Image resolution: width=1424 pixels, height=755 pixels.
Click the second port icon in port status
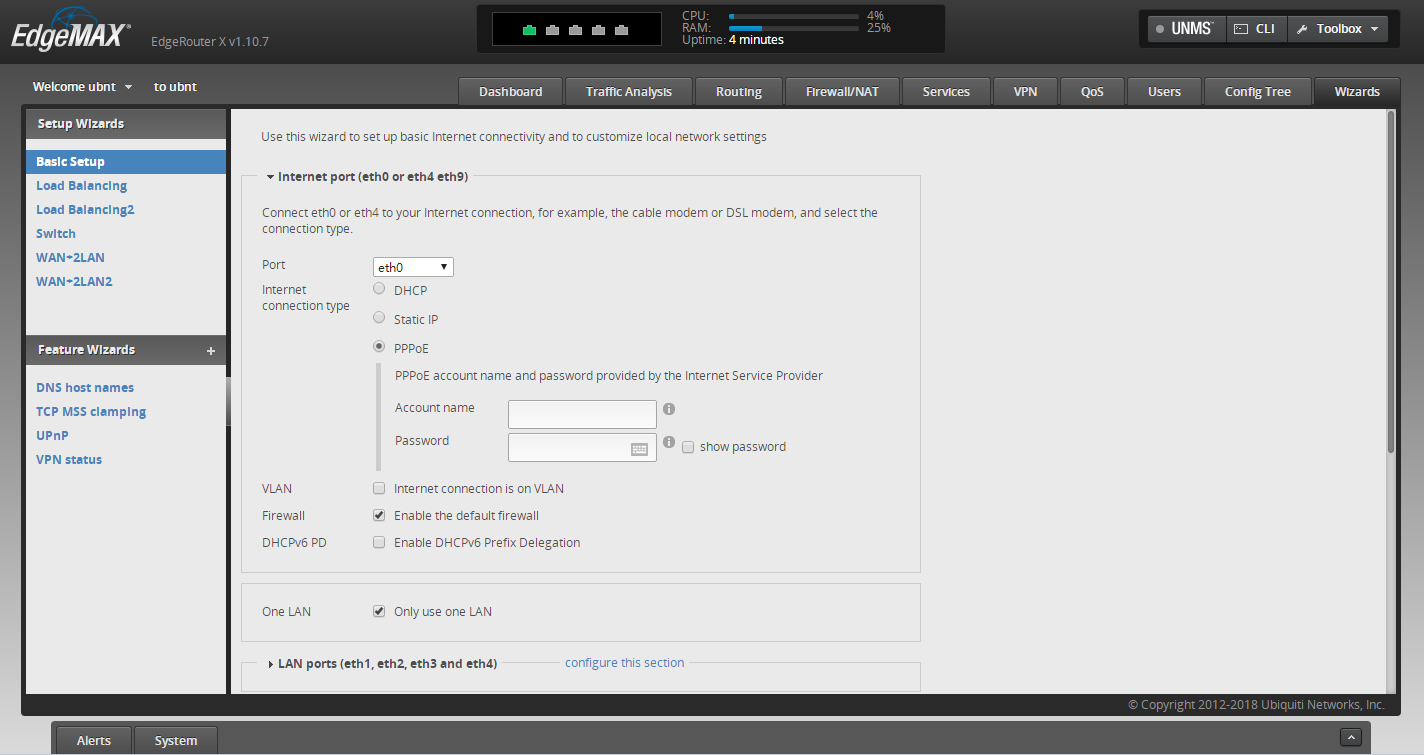(553, 30)
